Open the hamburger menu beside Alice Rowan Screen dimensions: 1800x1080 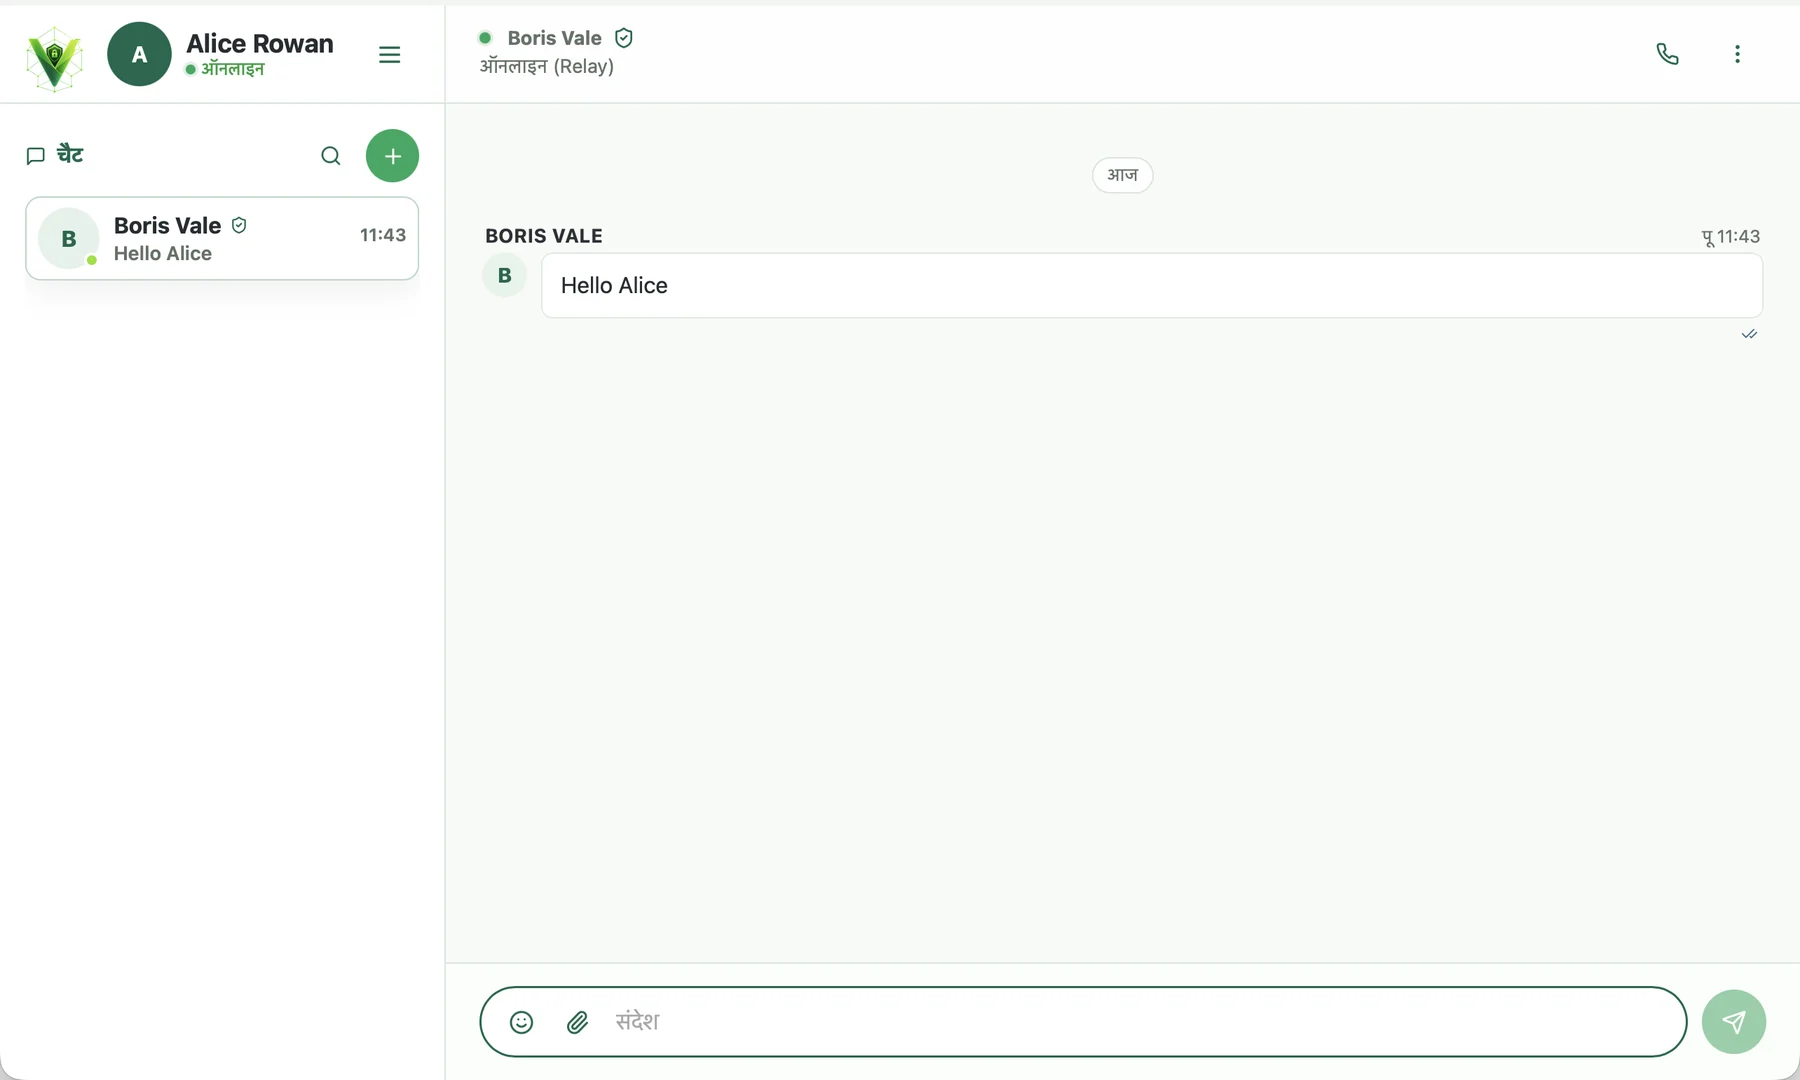point(390,55)
